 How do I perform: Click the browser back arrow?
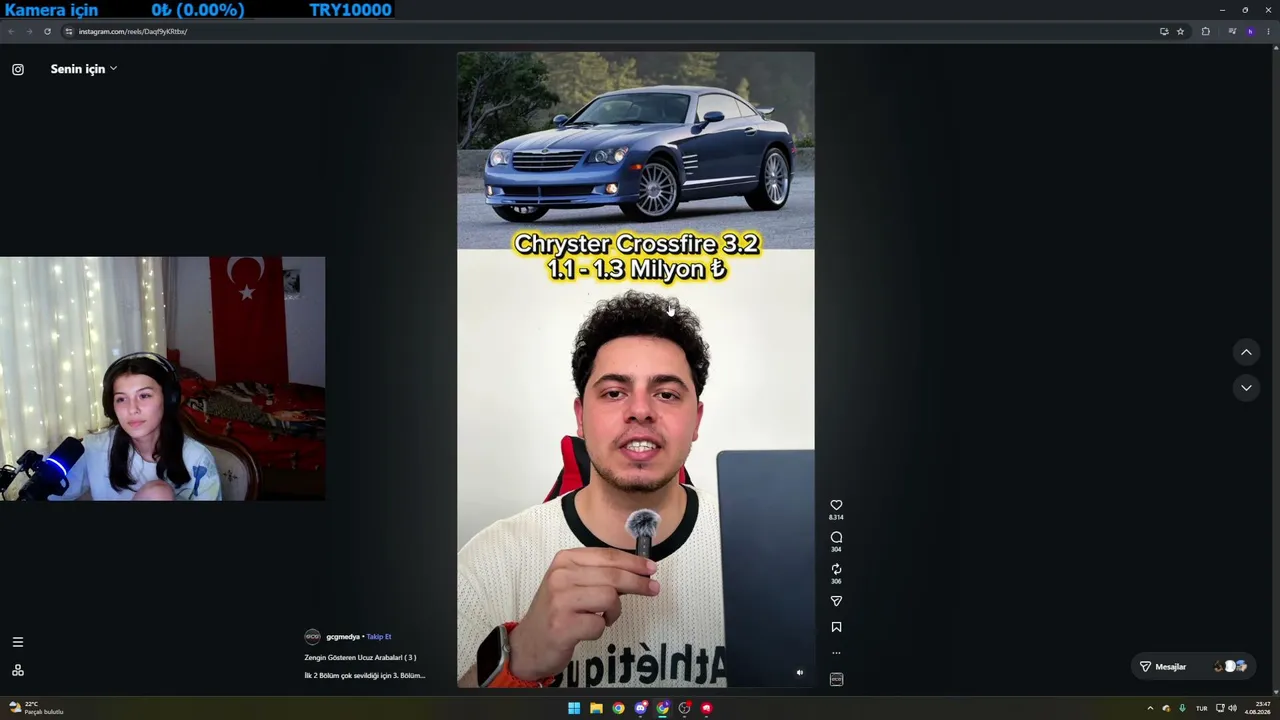(x=11, y=31)
